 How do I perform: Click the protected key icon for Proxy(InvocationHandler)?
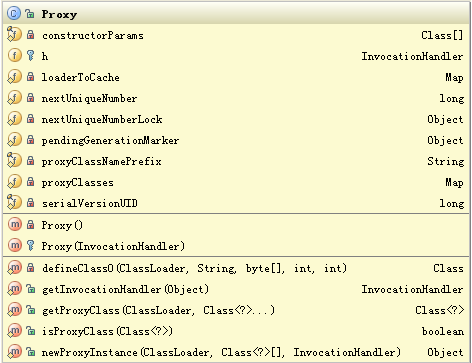point(30,246)
